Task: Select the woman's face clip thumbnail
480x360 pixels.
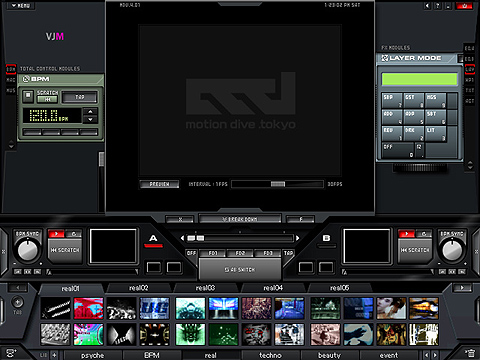Action: (391, 309)
